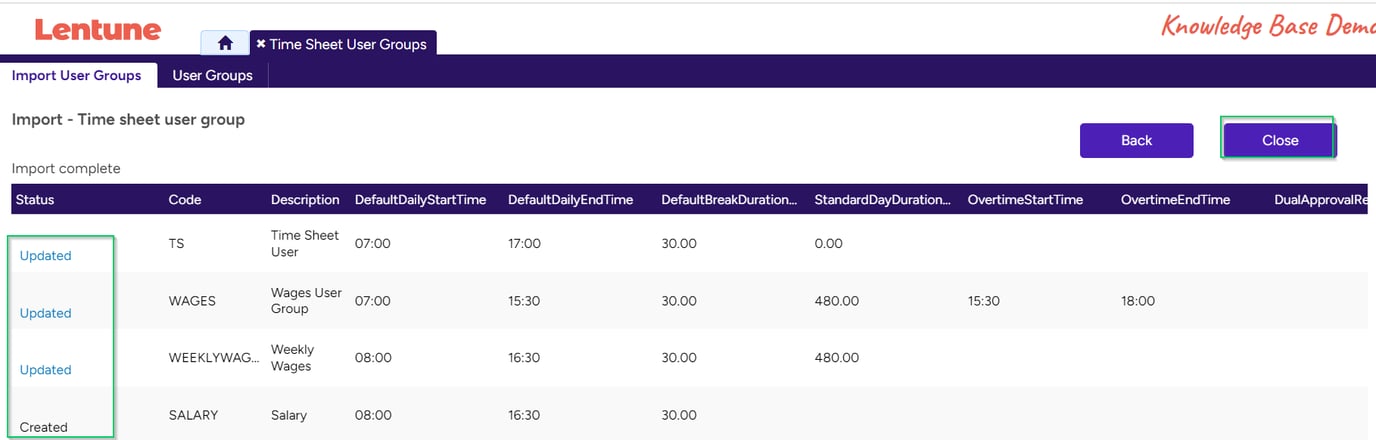Open Updated status link for WAGES row

(45, 313)
